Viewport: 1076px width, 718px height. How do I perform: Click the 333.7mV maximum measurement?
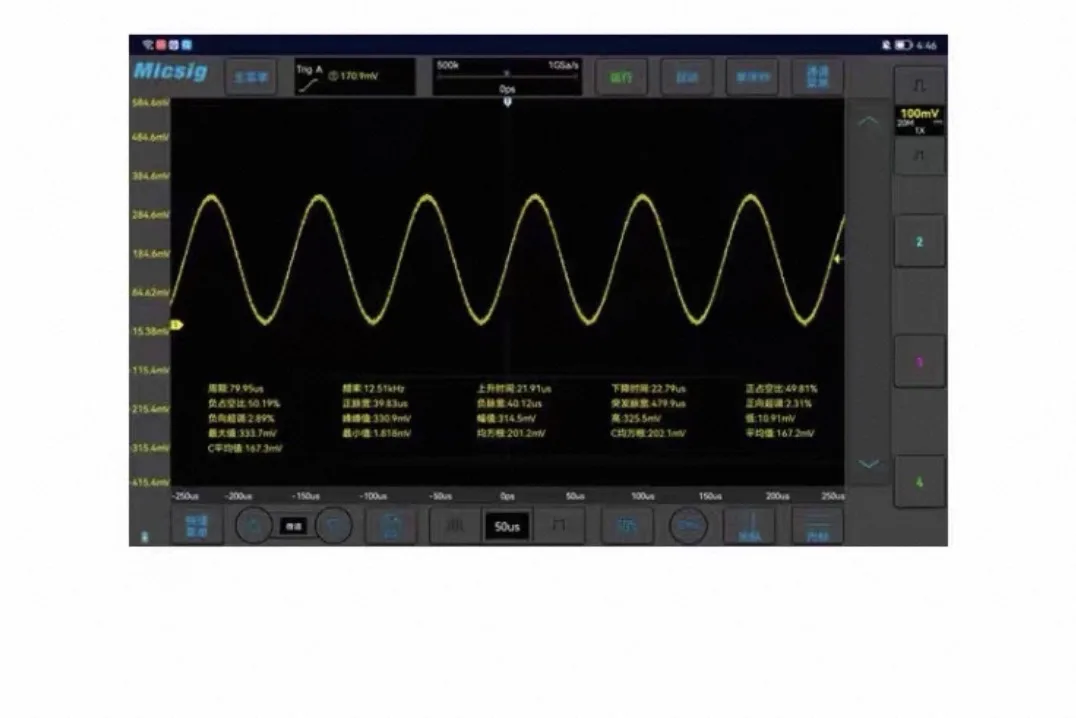click(x=243, y=433)
